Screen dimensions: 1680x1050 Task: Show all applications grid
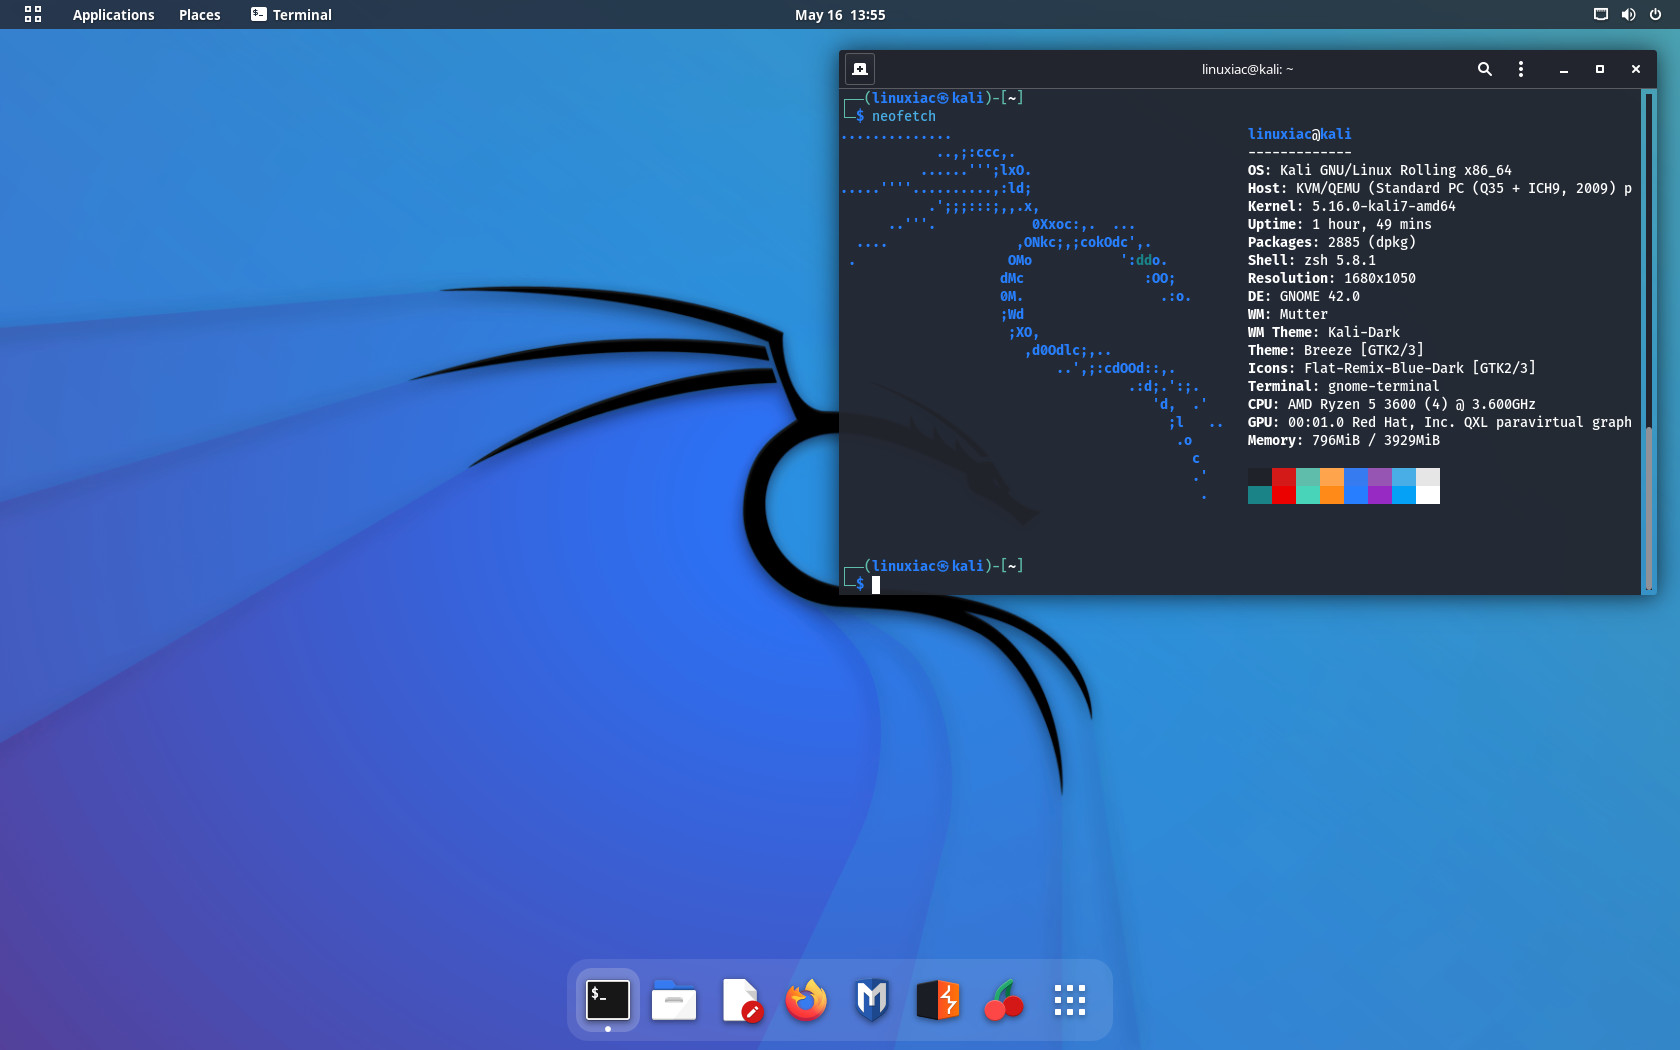click(x=1070, y=1000)
